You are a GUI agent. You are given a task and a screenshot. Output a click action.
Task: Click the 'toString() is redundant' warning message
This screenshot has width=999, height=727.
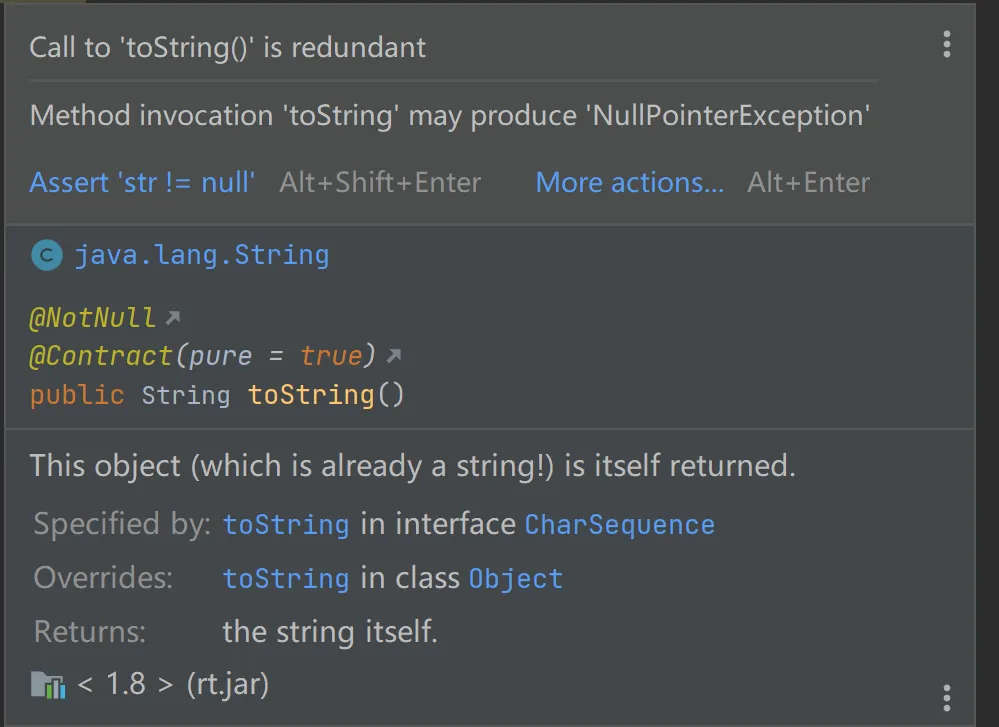pyautogui.click(x=227, y=47)
